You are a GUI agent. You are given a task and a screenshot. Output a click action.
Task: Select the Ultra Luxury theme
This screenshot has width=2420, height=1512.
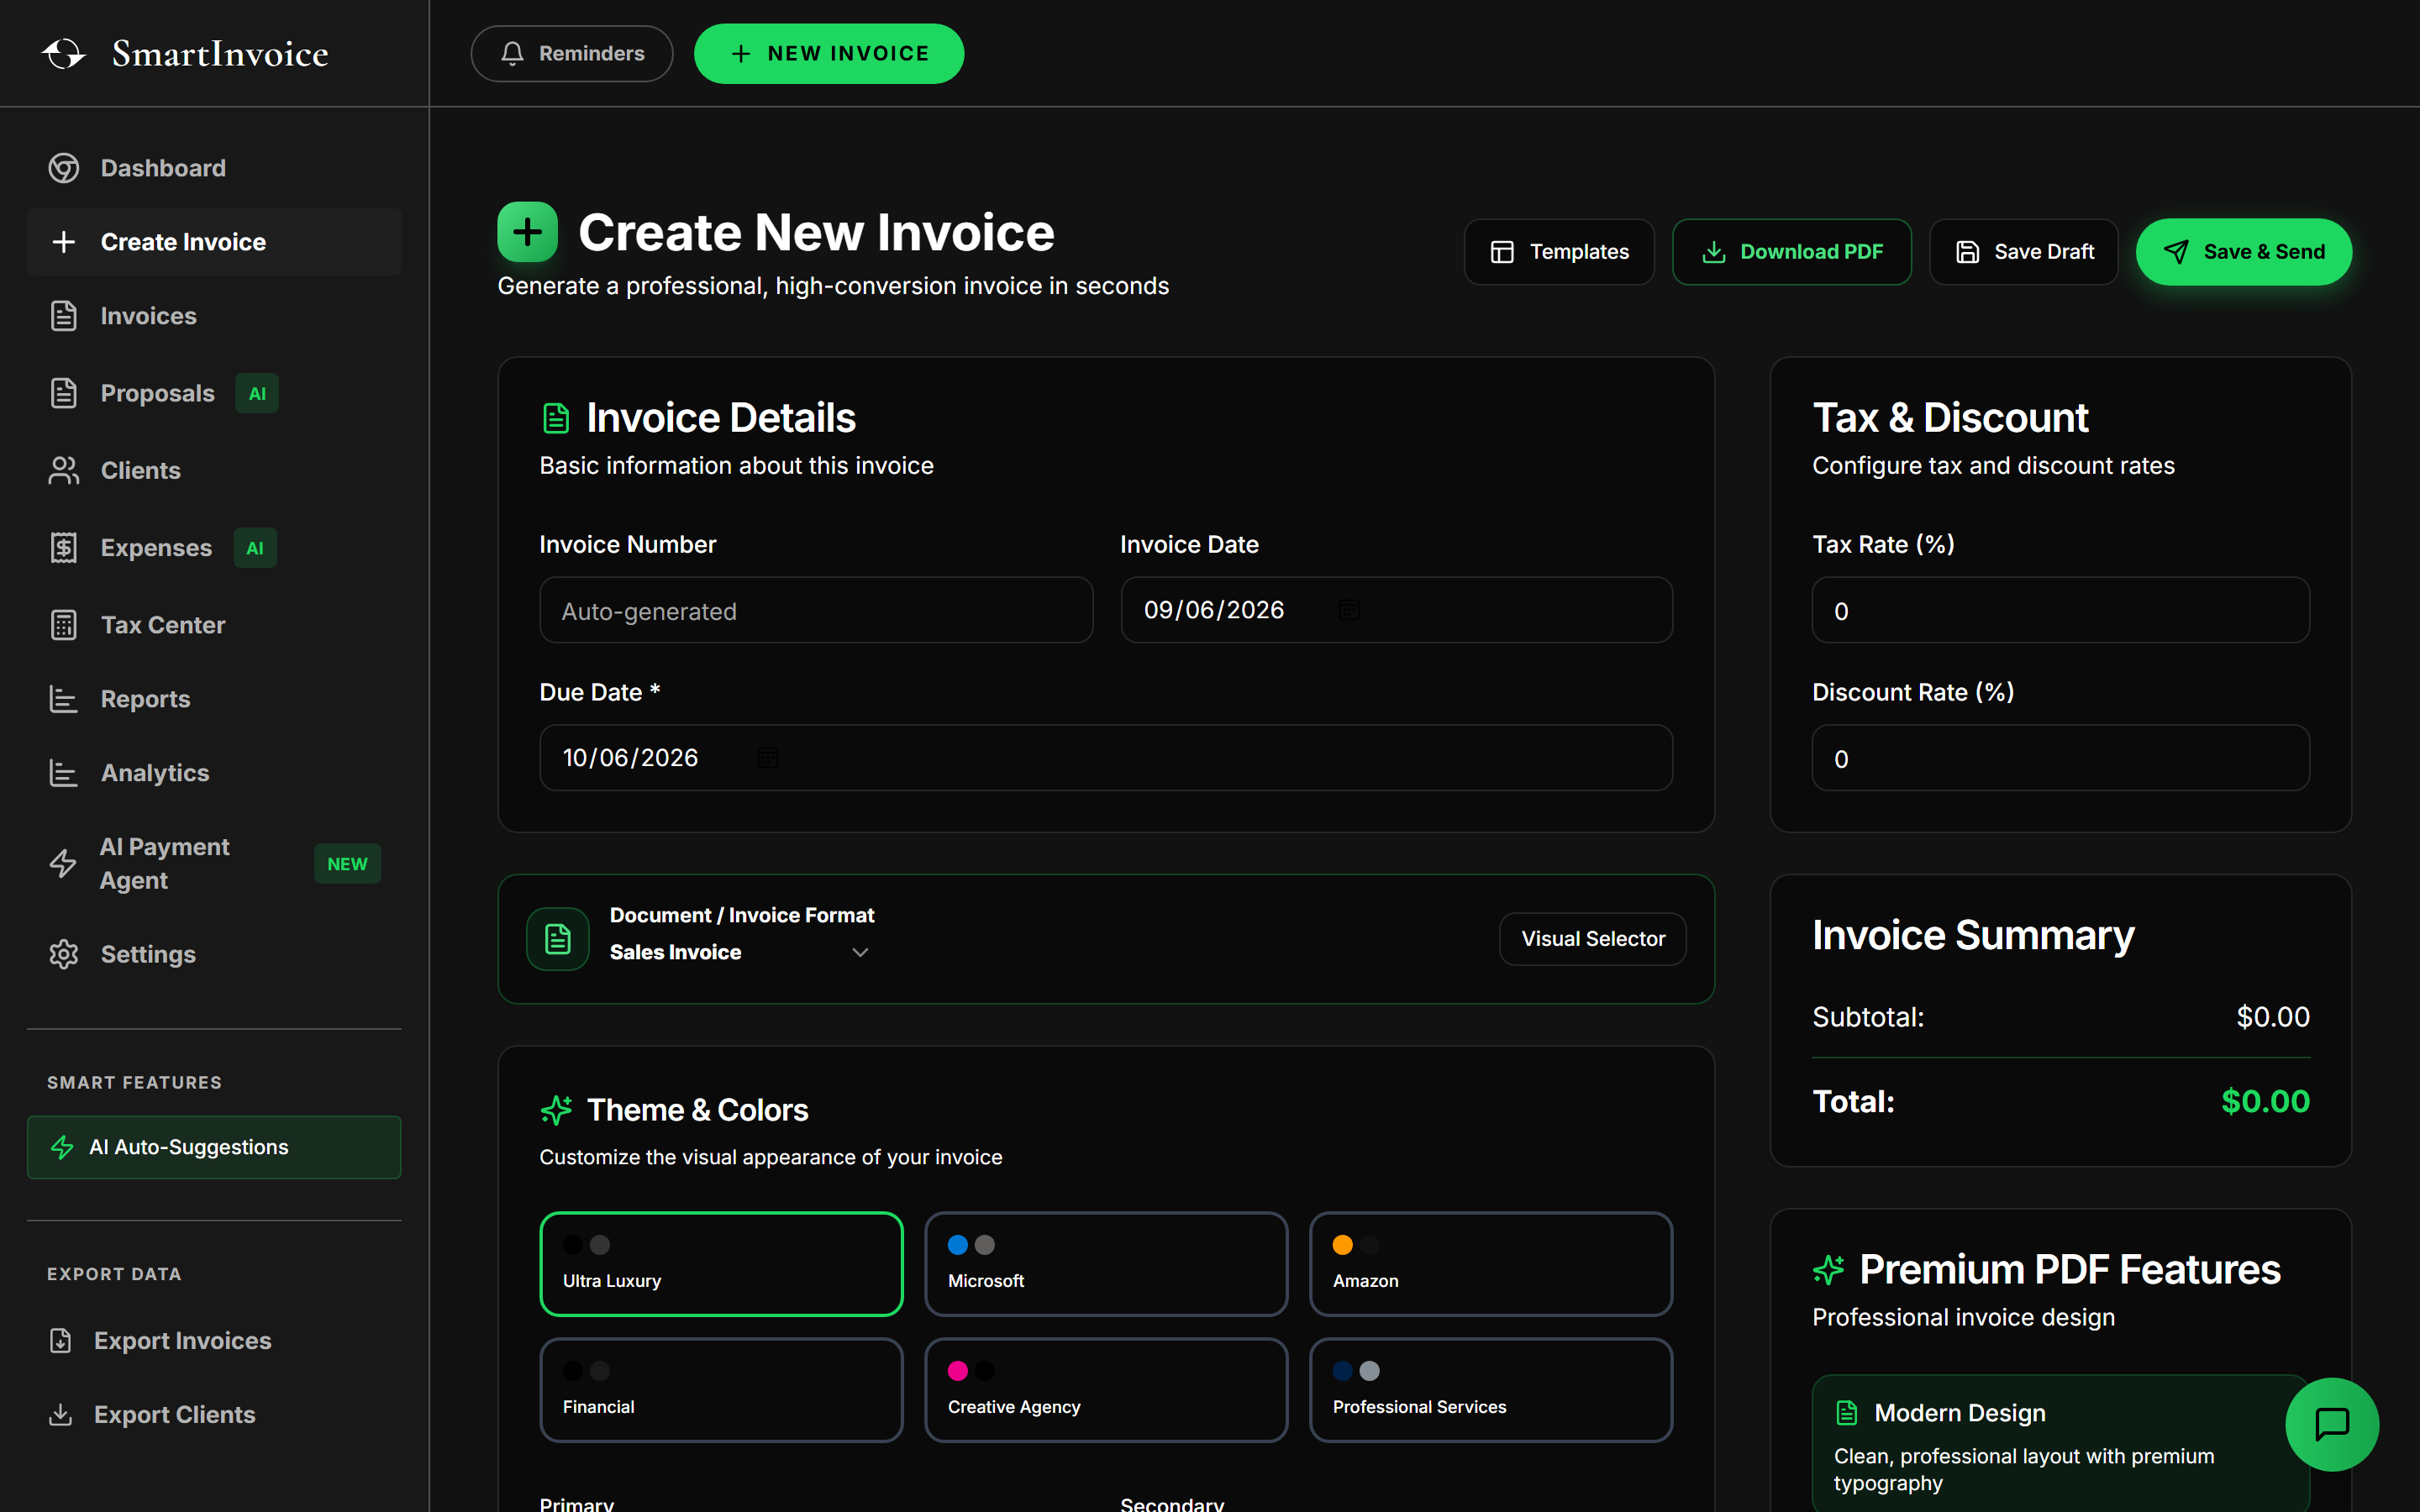click(721, 1264)
